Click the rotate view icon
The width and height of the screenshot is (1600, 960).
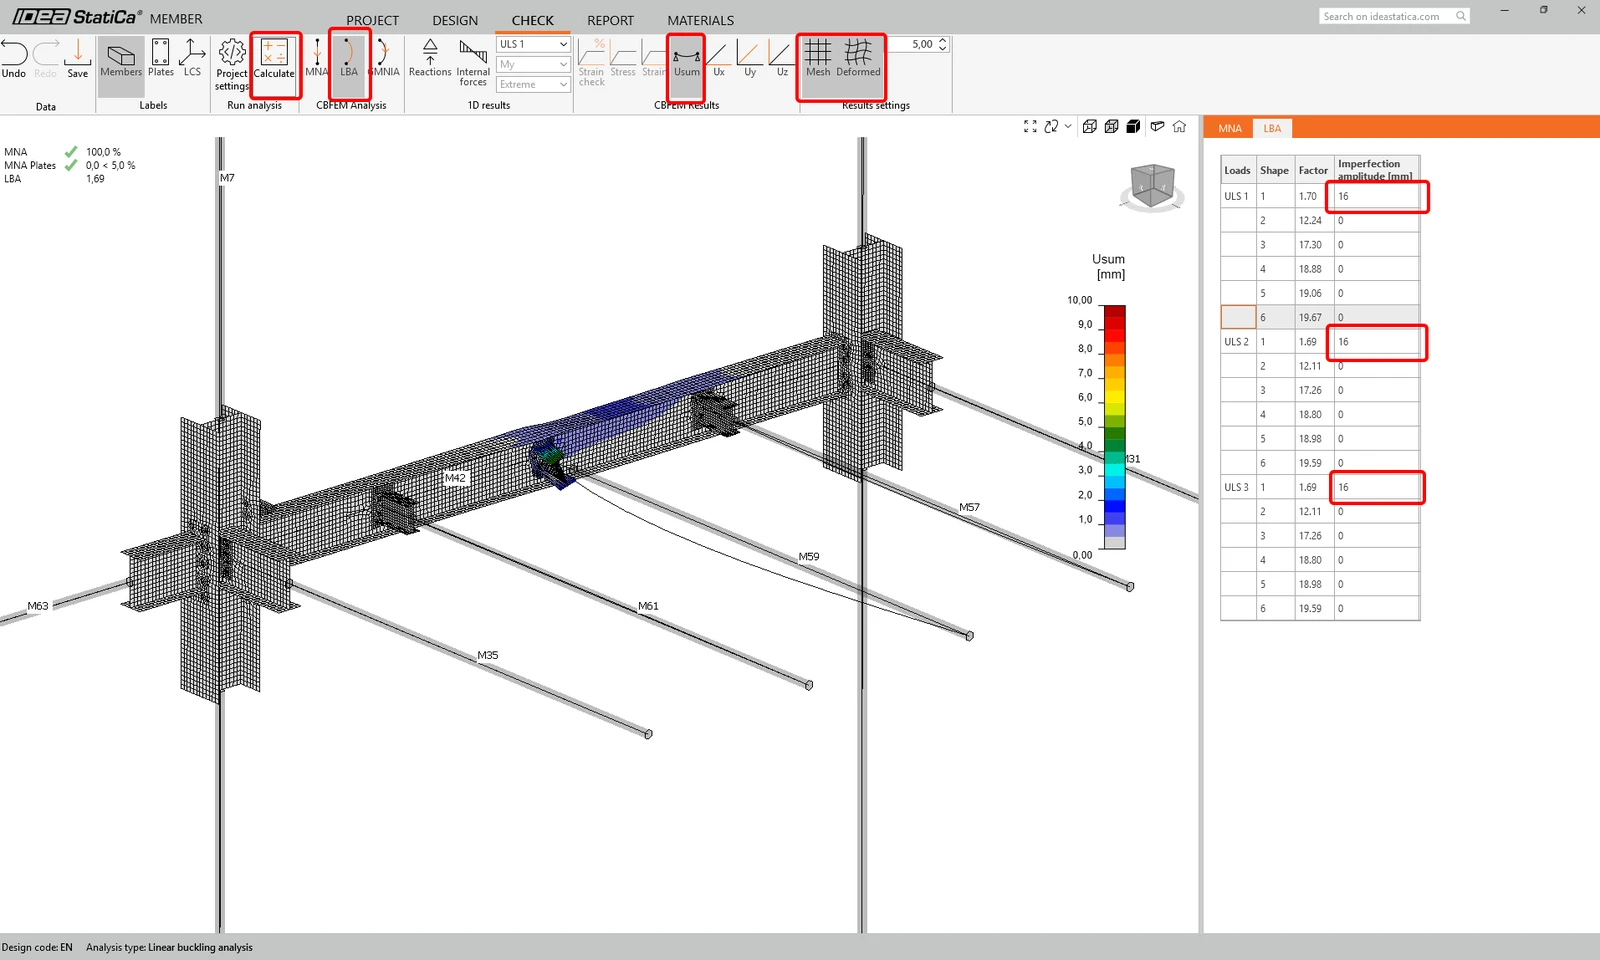click(x=1051, y=127)
